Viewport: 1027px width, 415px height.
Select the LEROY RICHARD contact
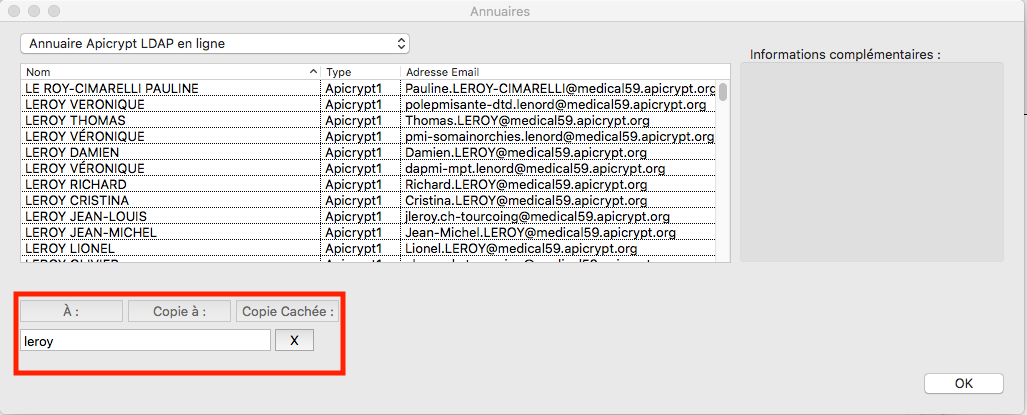coord(75,185)
